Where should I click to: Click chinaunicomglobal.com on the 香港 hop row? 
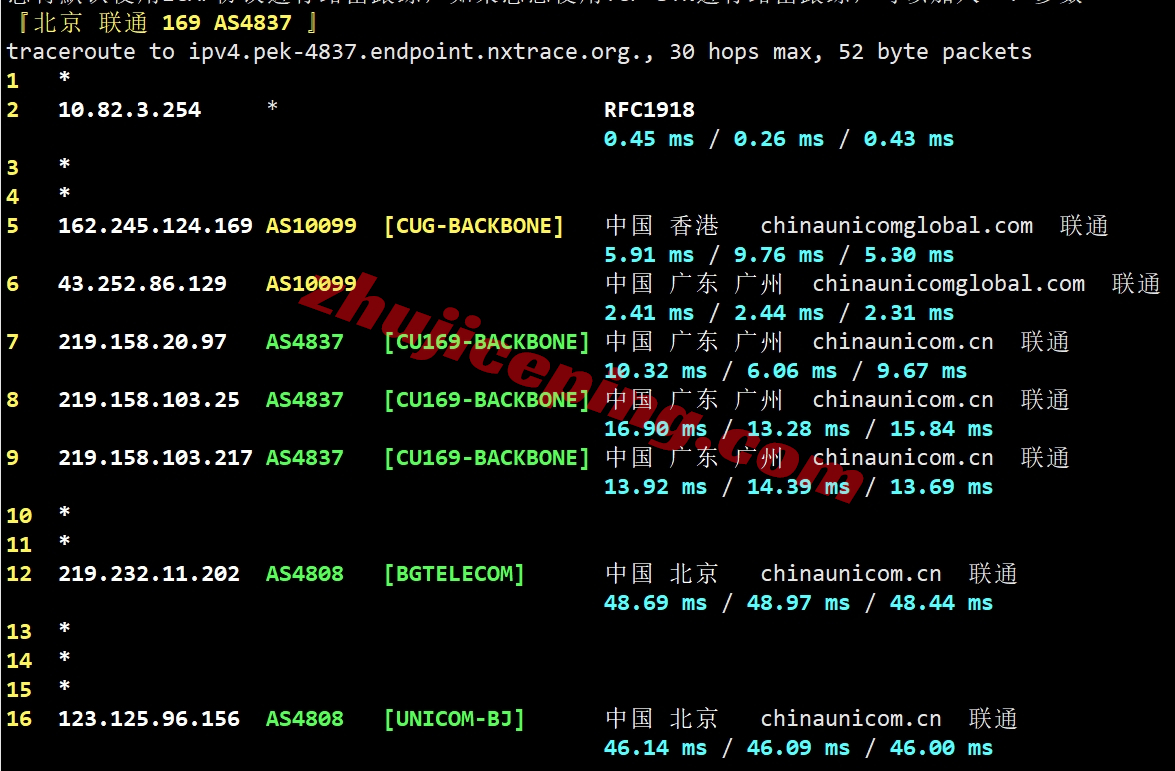897,226
